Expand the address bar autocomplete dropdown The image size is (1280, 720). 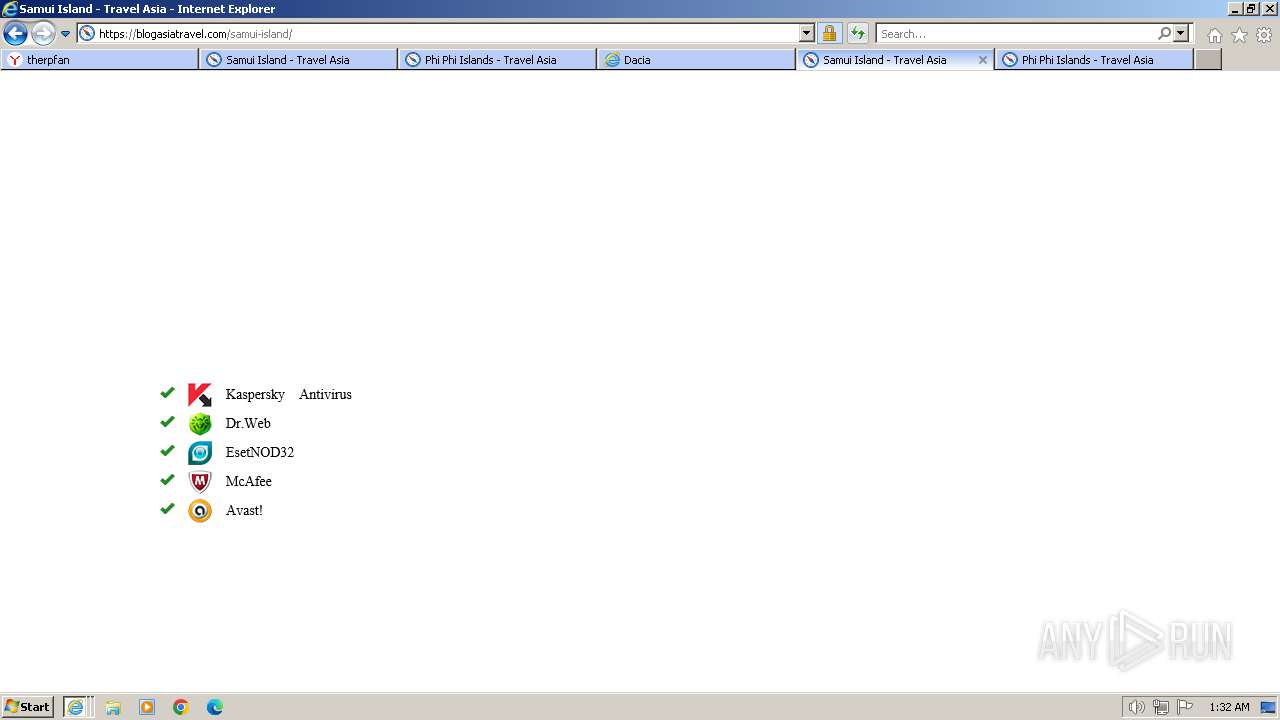click(807, 33)
